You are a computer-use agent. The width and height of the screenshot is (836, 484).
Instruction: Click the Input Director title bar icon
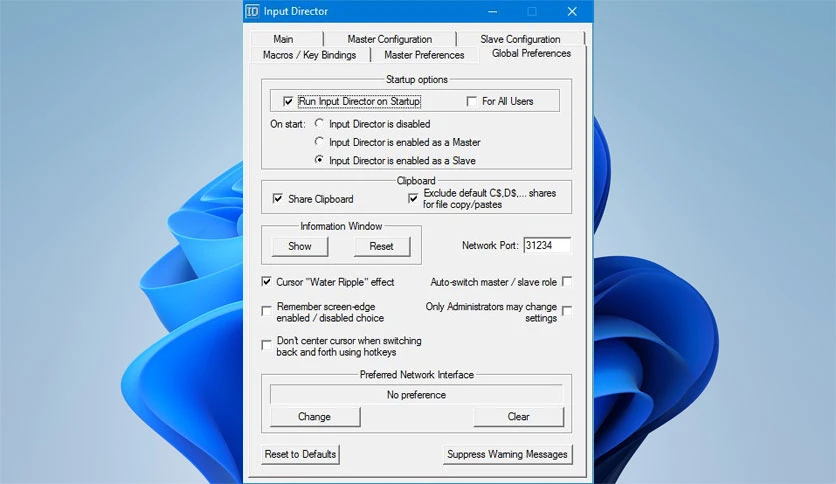252,11
